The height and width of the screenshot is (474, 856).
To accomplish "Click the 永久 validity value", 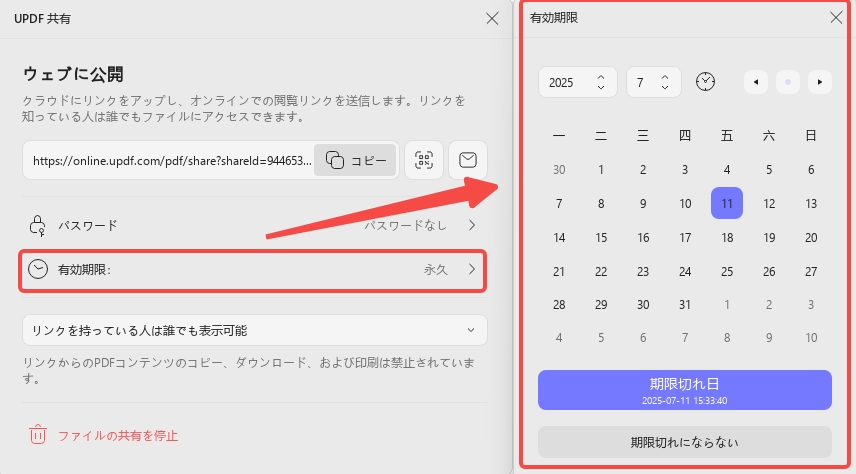I will tap(435, 270).
